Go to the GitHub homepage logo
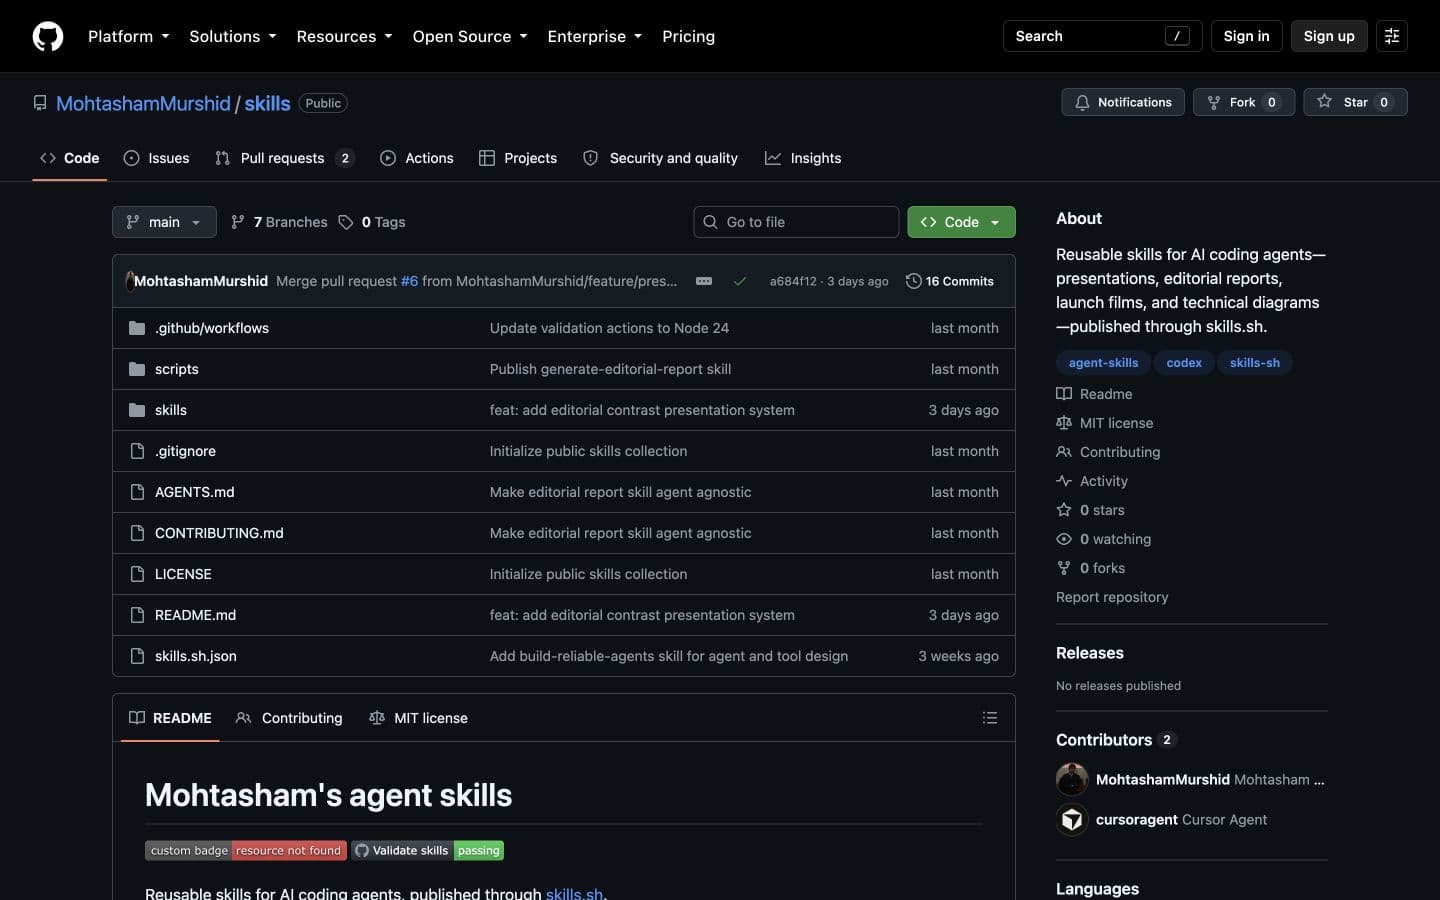The image size is (1440, 900). click(48, 36)
